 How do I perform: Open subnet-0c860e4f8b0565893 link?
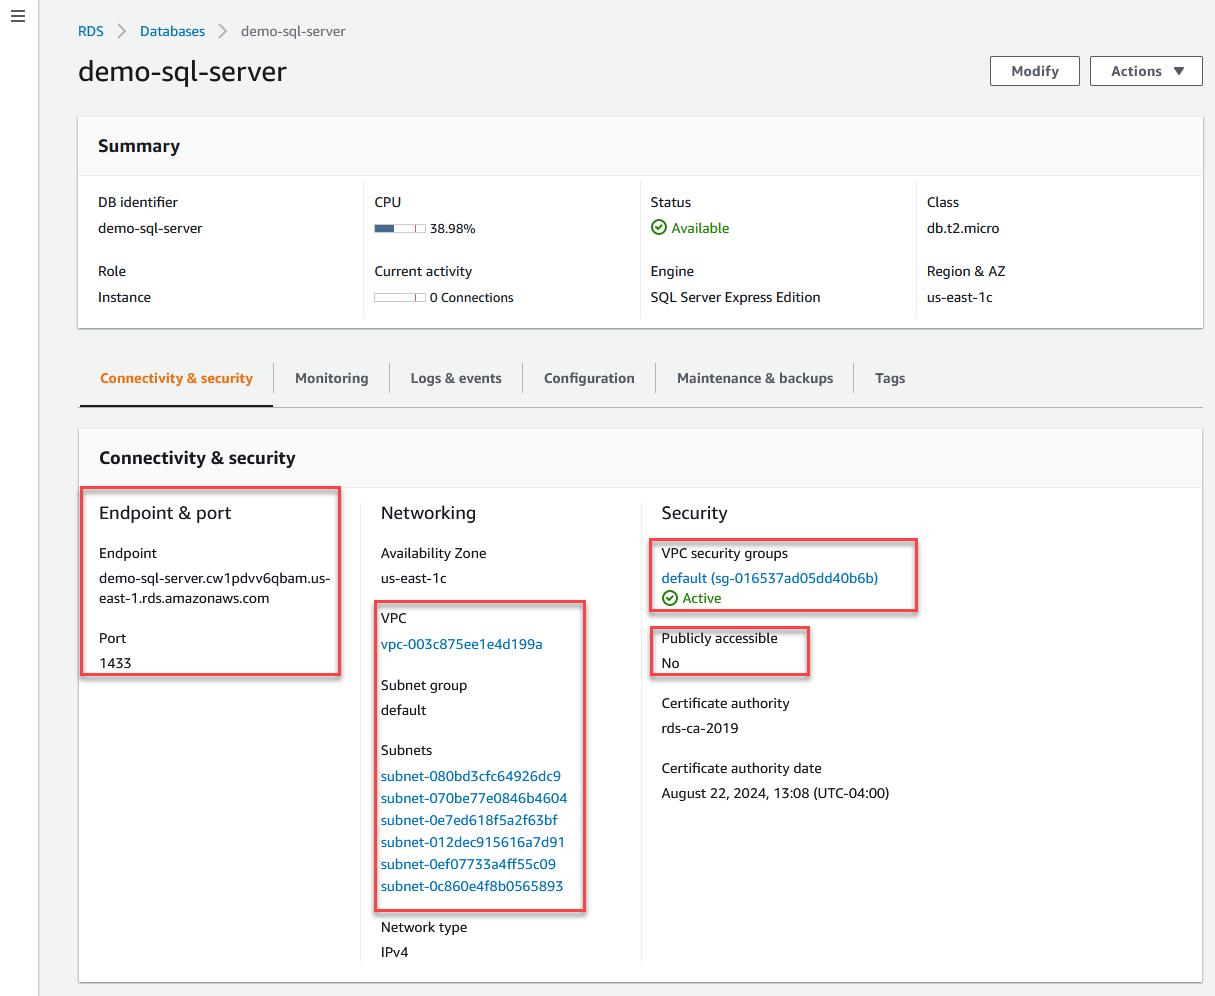472,886
